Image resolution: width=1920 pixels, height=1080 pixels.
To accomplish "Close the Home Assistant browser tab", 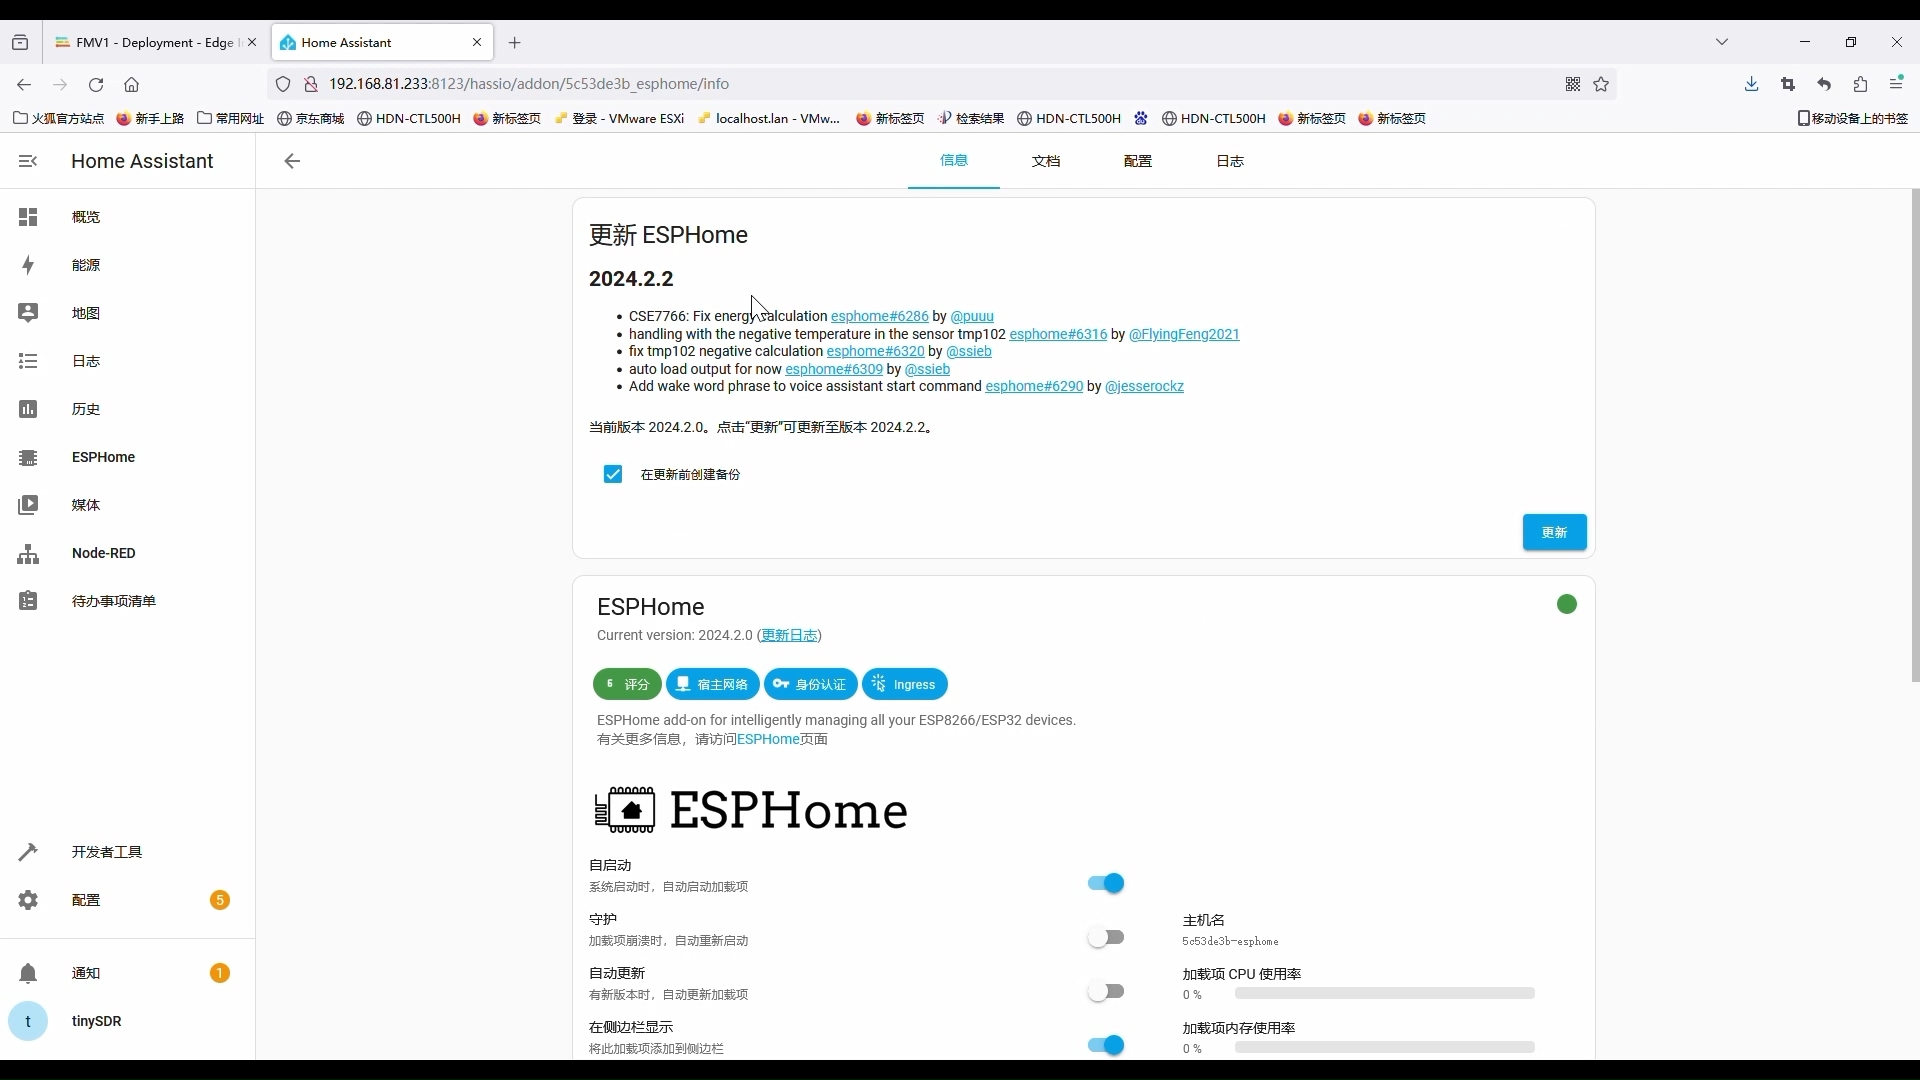I will (x=477, y=42).
